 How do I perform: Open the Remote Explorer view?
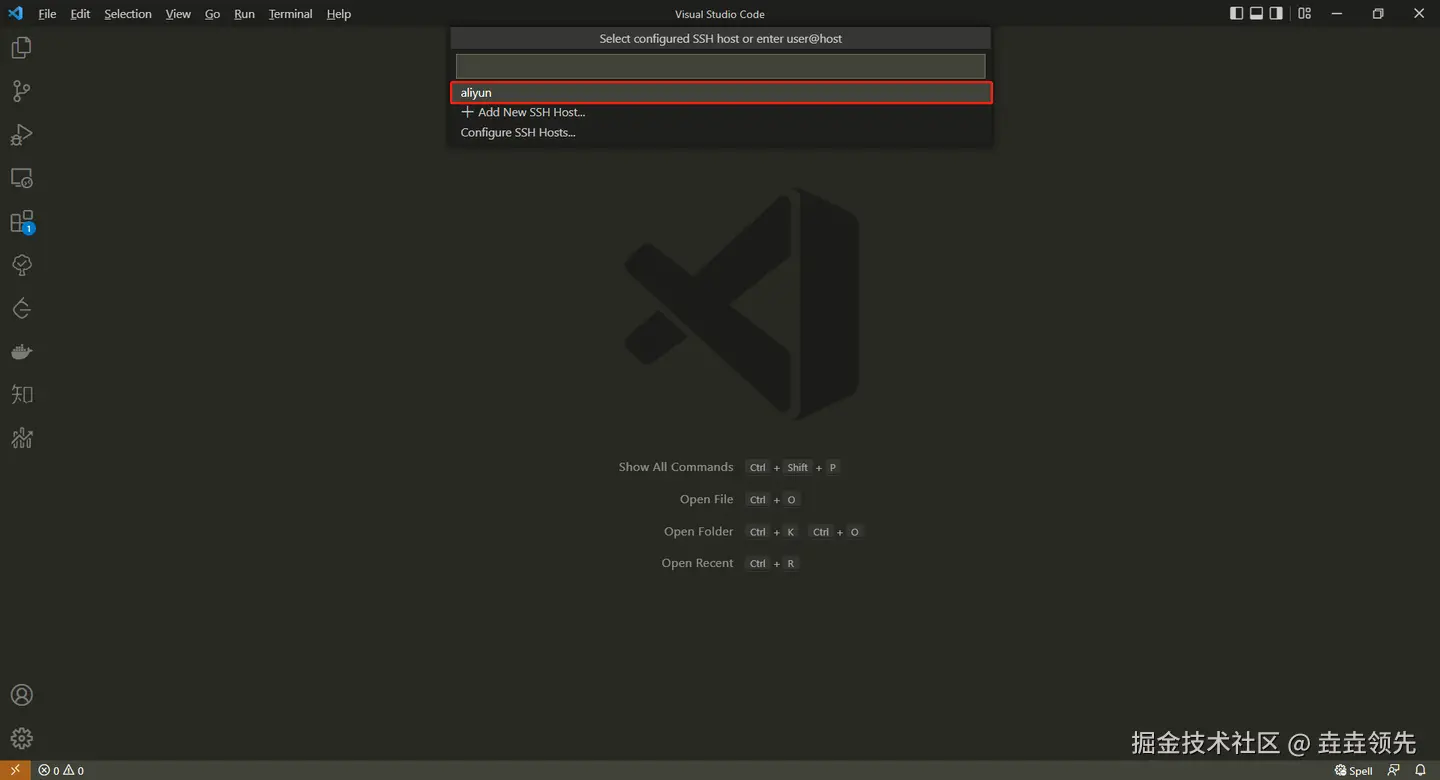point(21,178)
